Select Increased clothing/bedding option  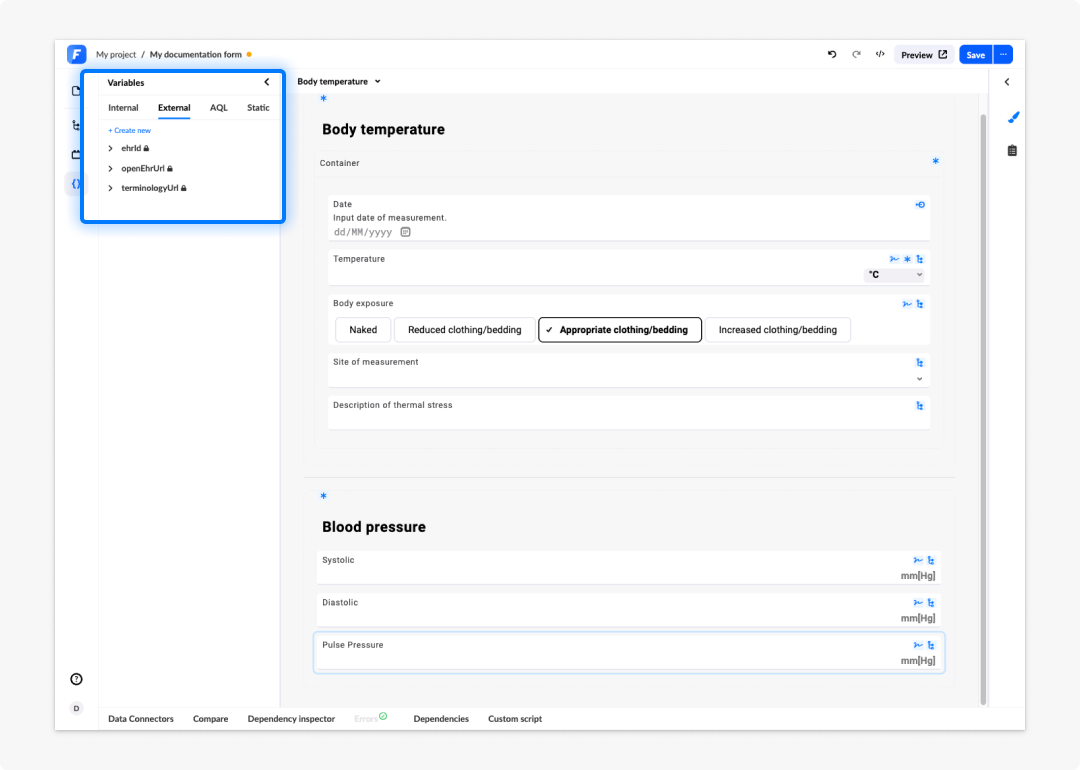click(x=778, y=330)
